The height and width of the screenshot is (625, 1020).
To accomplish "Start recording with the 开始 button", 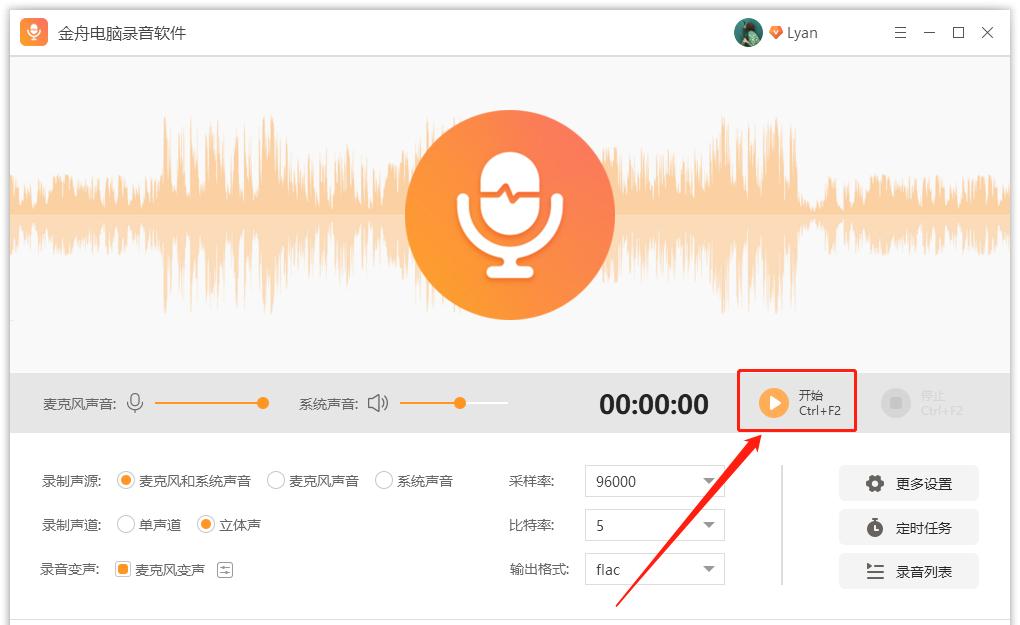I will click(796, 403).
